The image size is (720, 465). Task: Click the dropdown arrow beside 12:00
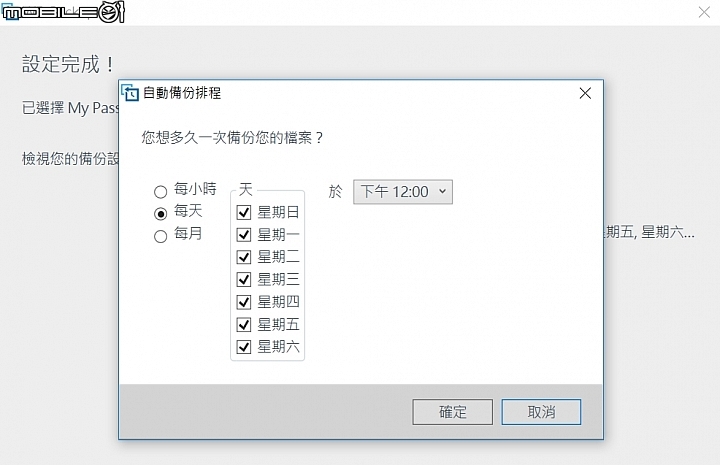[x=442, y=191]
